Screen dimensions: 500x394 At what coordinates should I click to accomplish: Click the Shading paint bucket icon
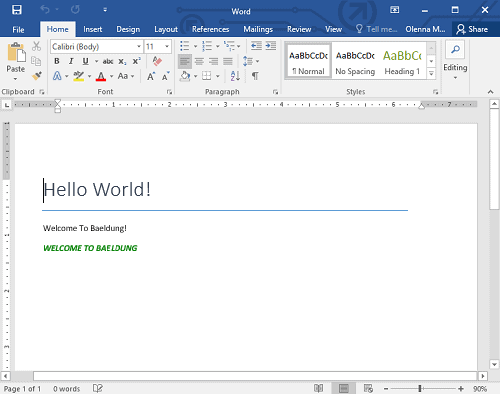pyautogui.click(x=185, y=76)
